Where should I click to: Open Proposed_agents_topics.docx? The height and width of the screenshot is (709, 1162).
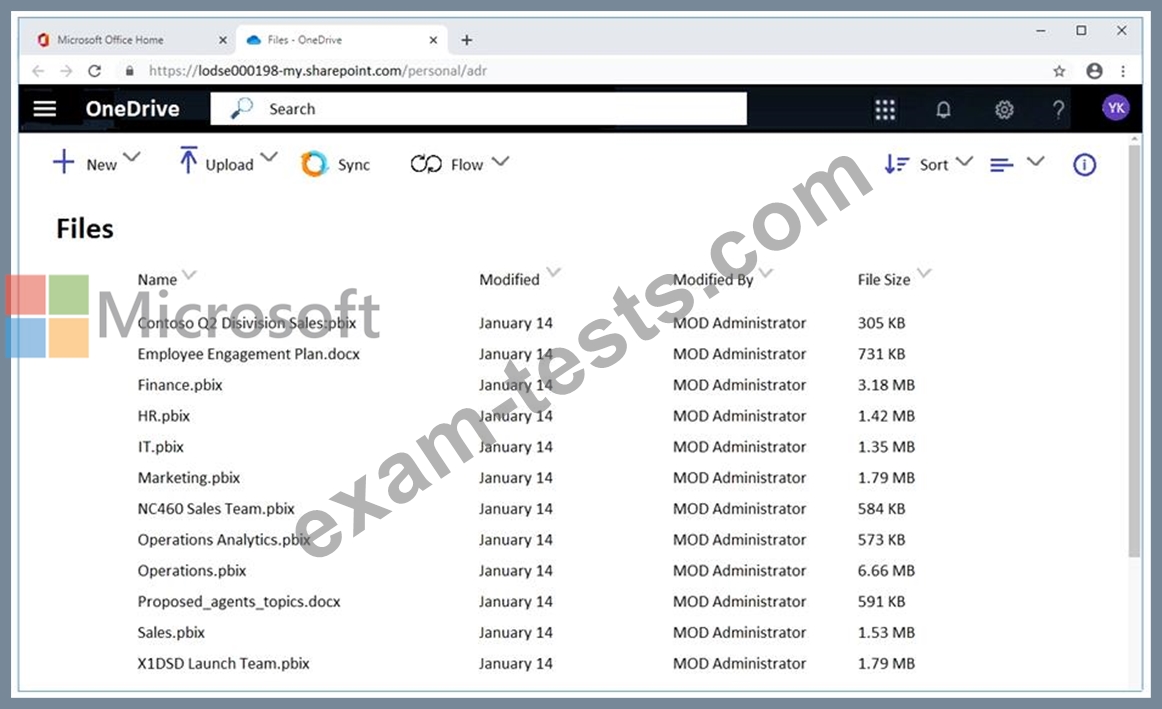[239, 602]
